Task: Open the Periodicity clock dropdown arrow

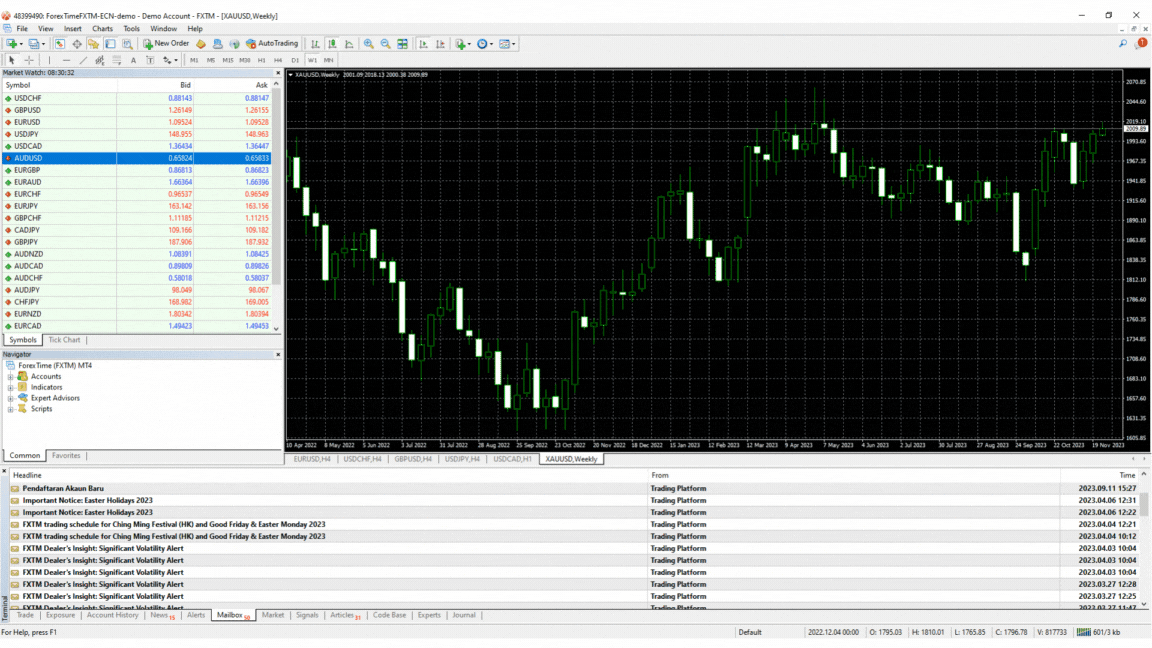Action: pyautogui.click(x=492, y=44)
